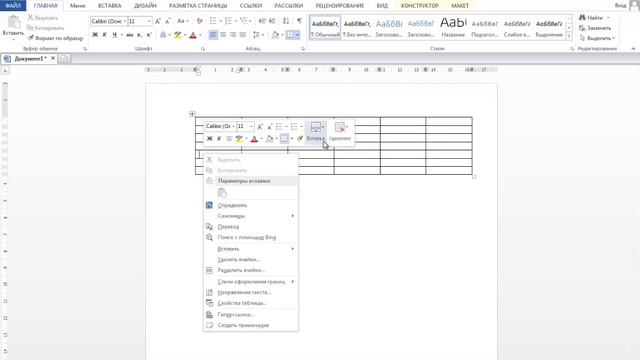Open the Найти find dropdown arrow
This screenshot has width=640, height=360.
coord(608,18)
